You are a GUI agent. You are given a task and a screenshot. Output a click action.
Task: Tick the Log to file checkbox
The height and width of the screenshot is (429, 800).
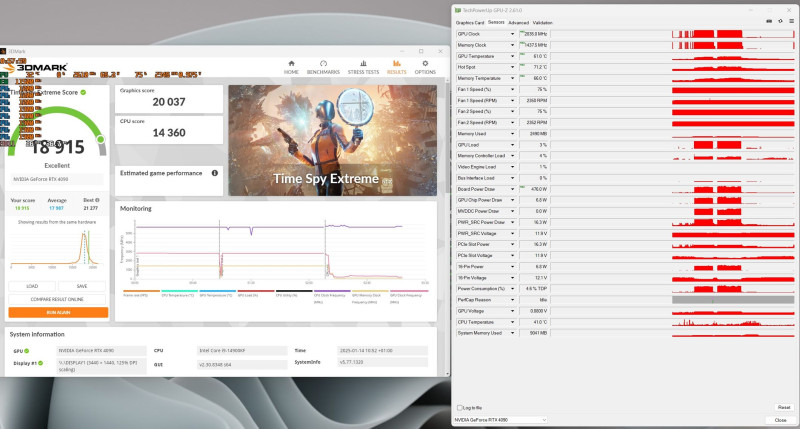pos(460,408)
